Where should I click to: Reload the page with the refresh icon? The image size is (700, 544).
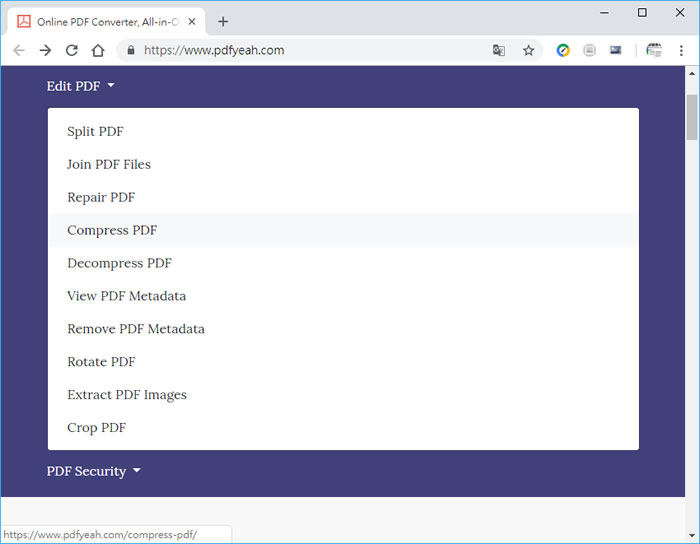(x=71, y=50)
